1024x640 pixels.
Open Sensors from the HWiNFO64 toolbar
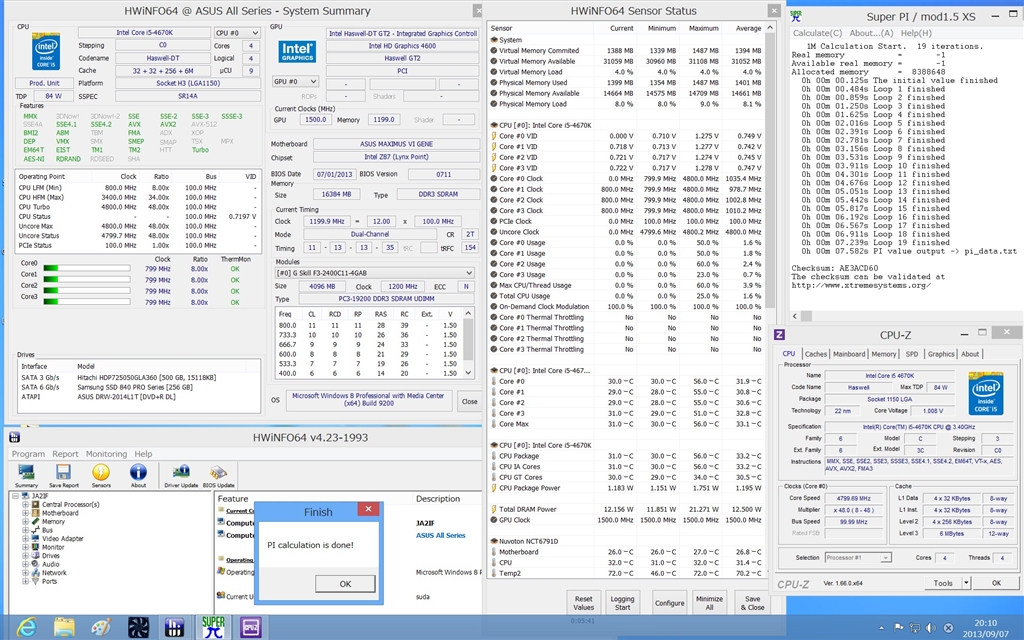102,475
